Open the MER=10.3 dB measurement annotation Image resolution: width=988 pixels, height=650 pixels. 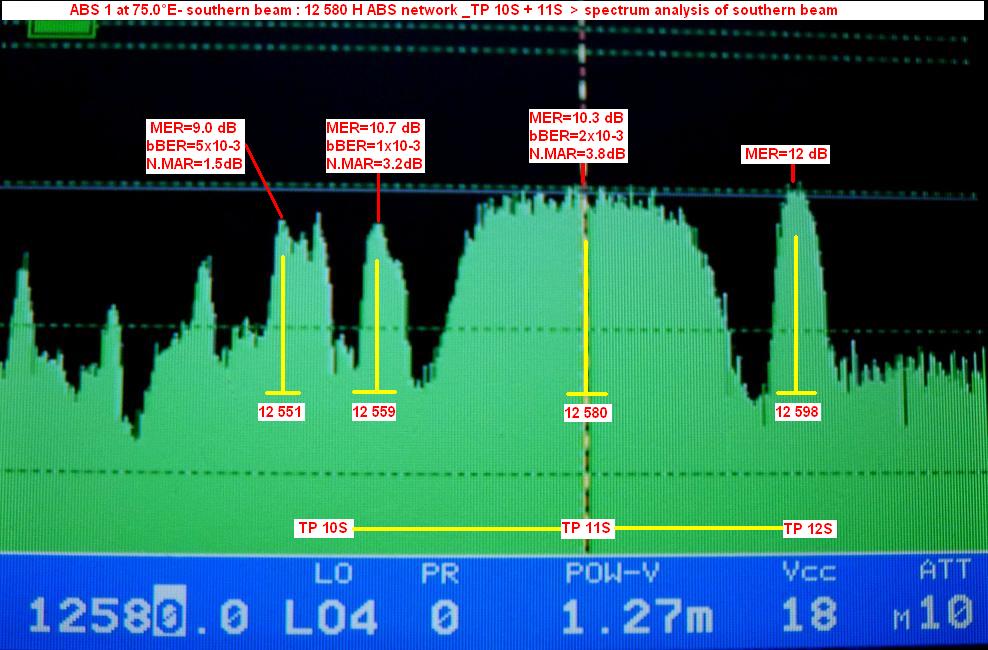(x=577, y=136)
